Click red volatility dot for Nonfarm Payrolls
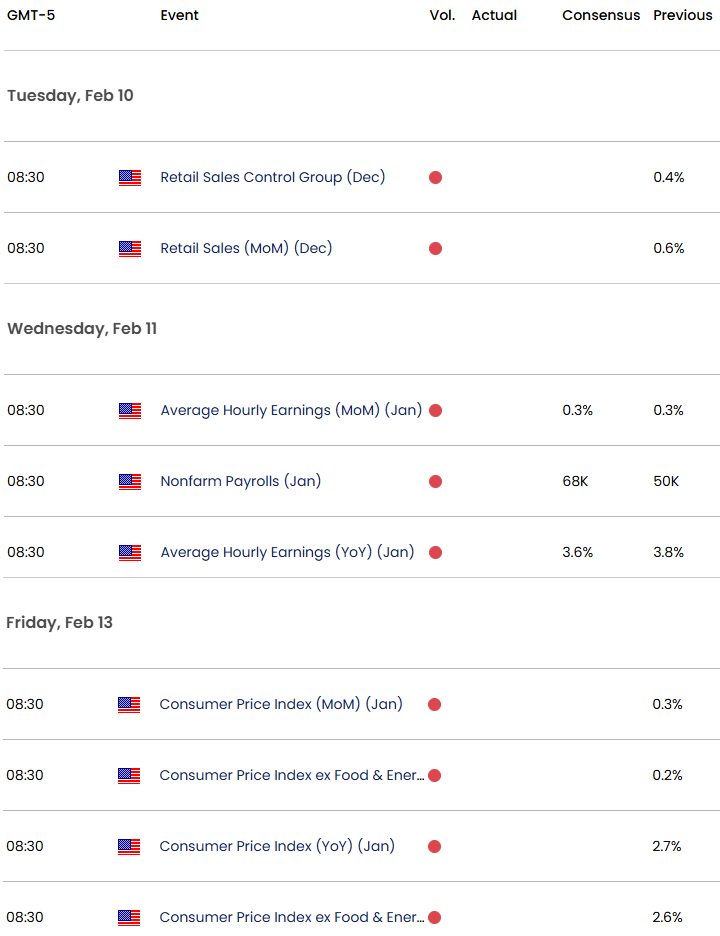The width and height of the screenshot is (720, 936). pos(435,482)
